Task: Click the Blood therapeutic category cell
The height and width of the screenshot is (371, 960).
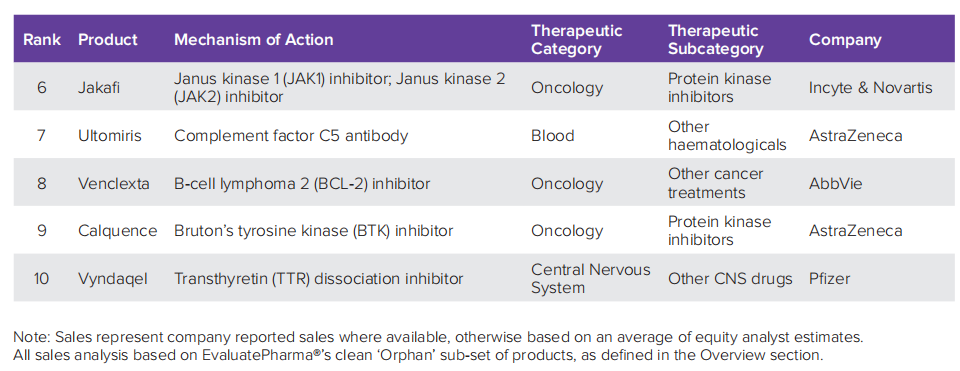Action: click(x=552, y=135)
